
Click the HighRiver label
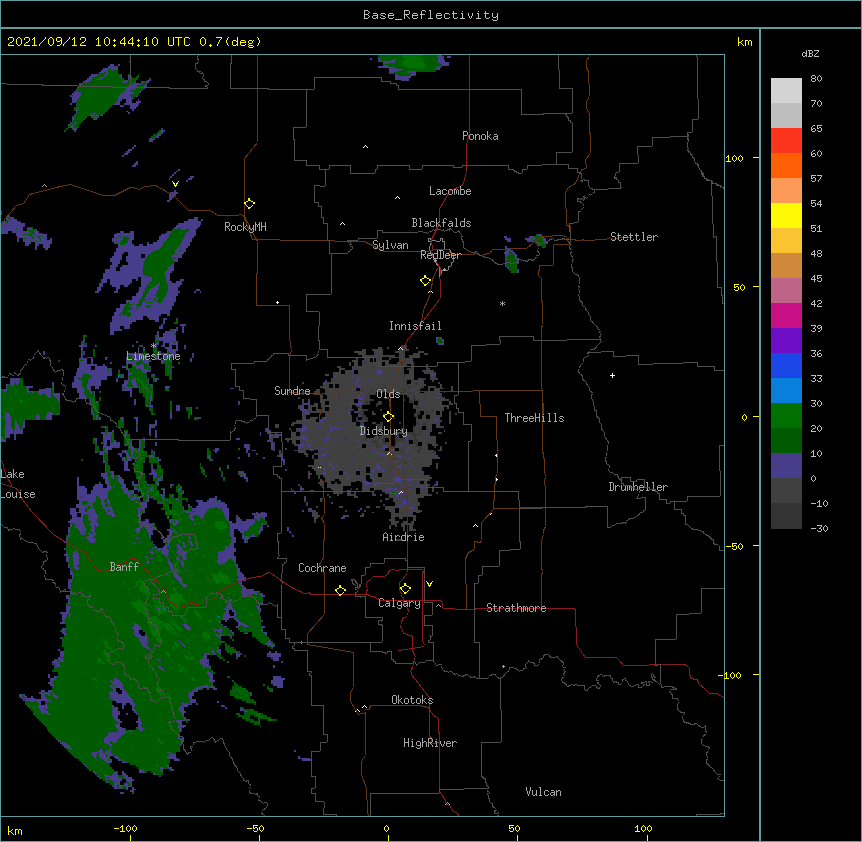coord(430,743)
